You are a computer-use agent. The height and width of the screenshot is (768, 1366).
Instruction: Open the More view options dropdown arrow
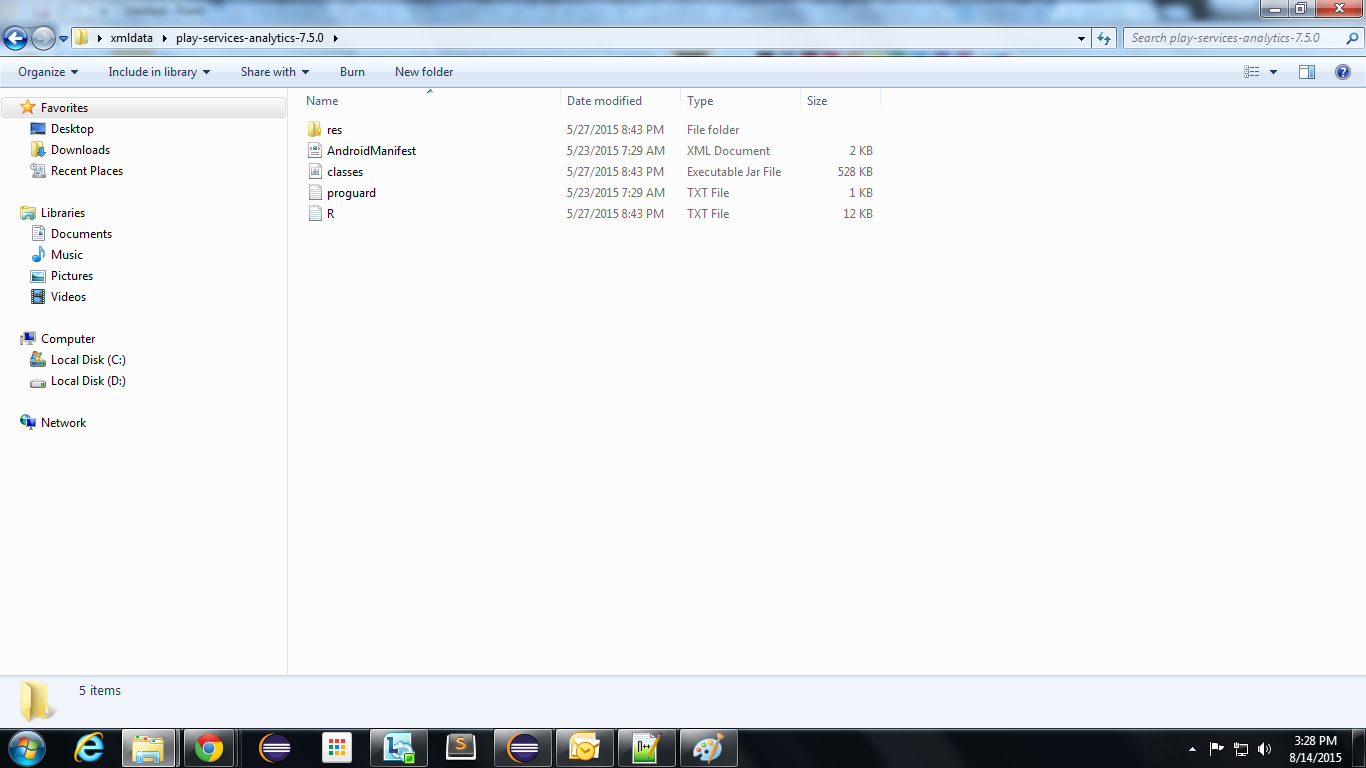(x=1273, y=72)
